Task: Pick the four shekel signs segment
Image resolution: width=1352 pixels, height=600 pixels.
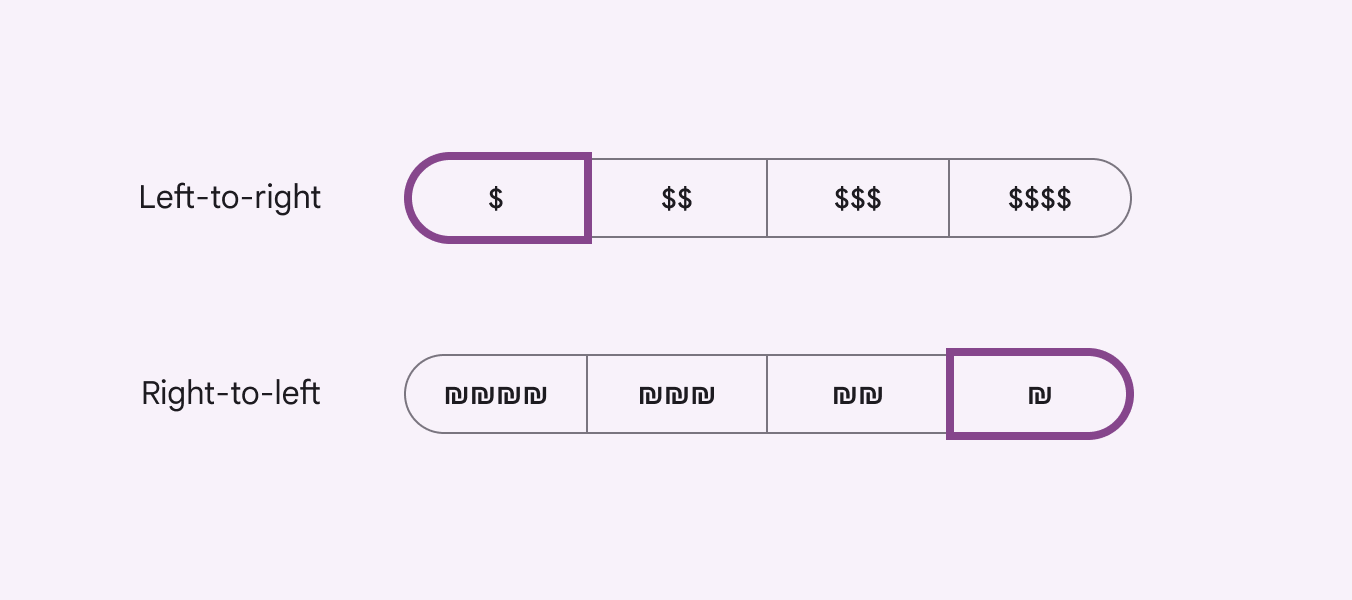Action: click(496, 394)
